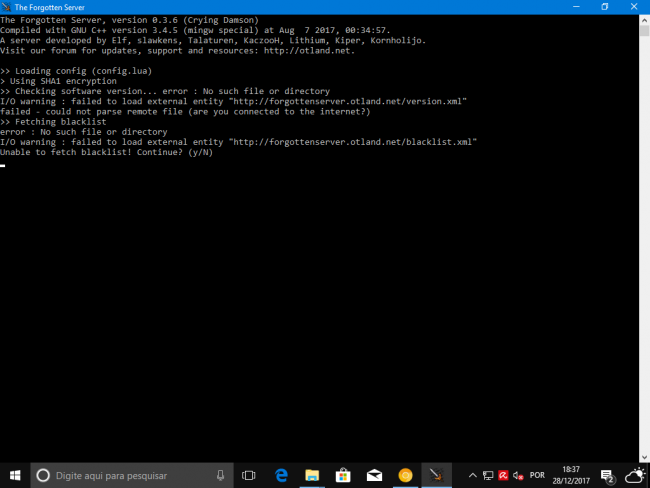
Task: Click the blacklist.xml URL text
Action: click(x=352, y=142)
